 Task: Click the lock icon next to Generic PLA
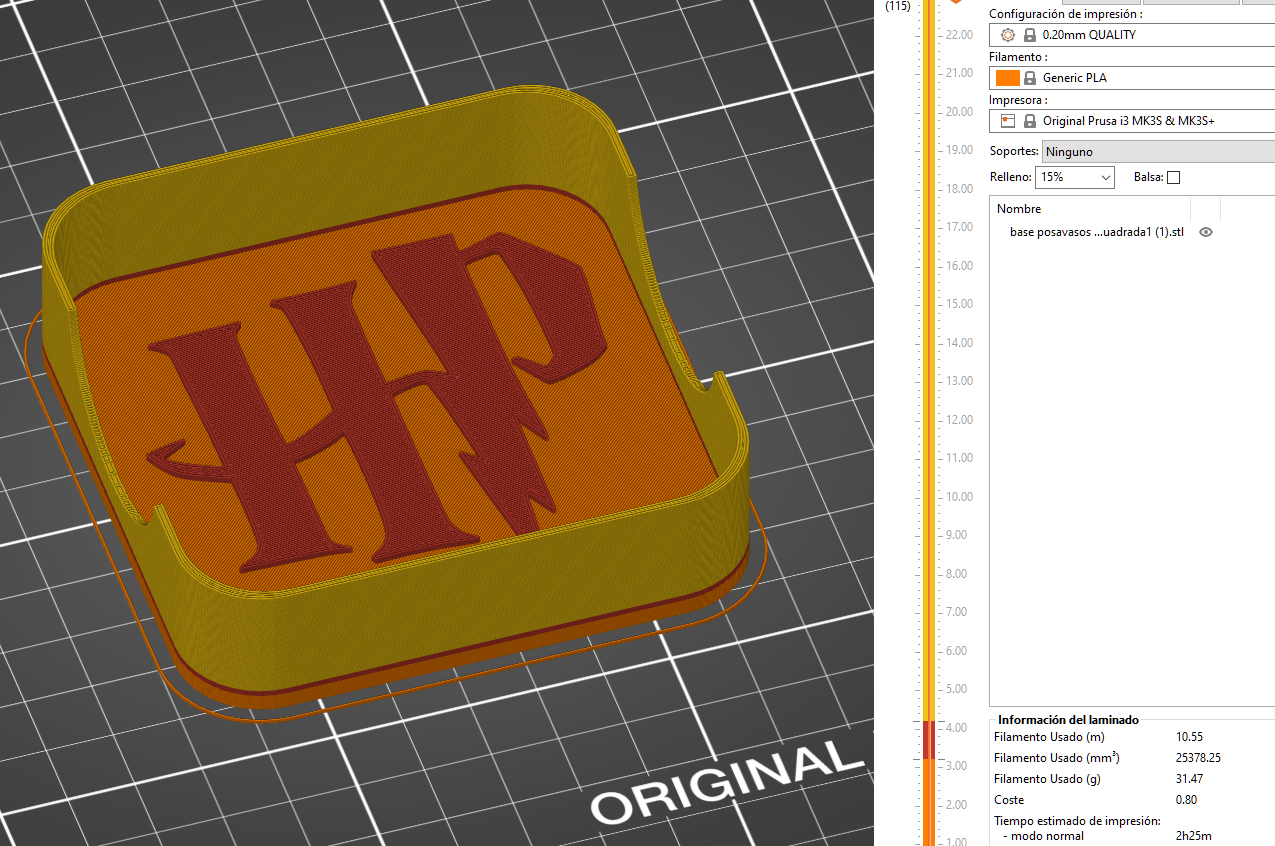pos(1029,78)
